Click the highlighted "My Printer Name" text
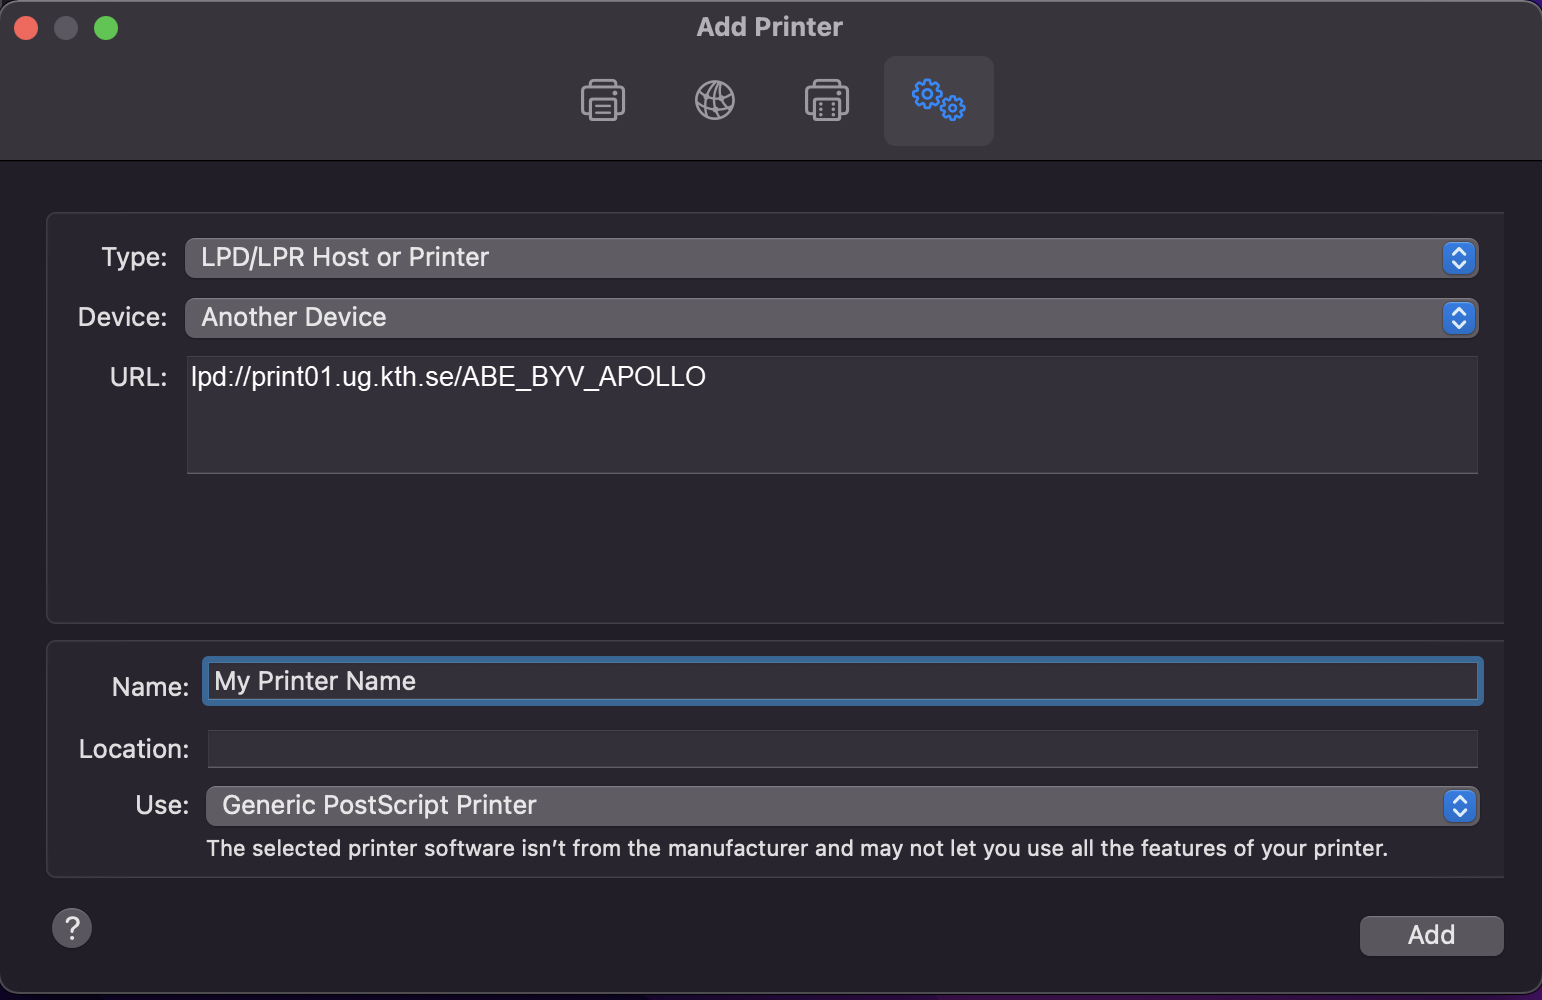Image resolution: width=1542 pixels, height=1000 pixels. coord(314,680)
